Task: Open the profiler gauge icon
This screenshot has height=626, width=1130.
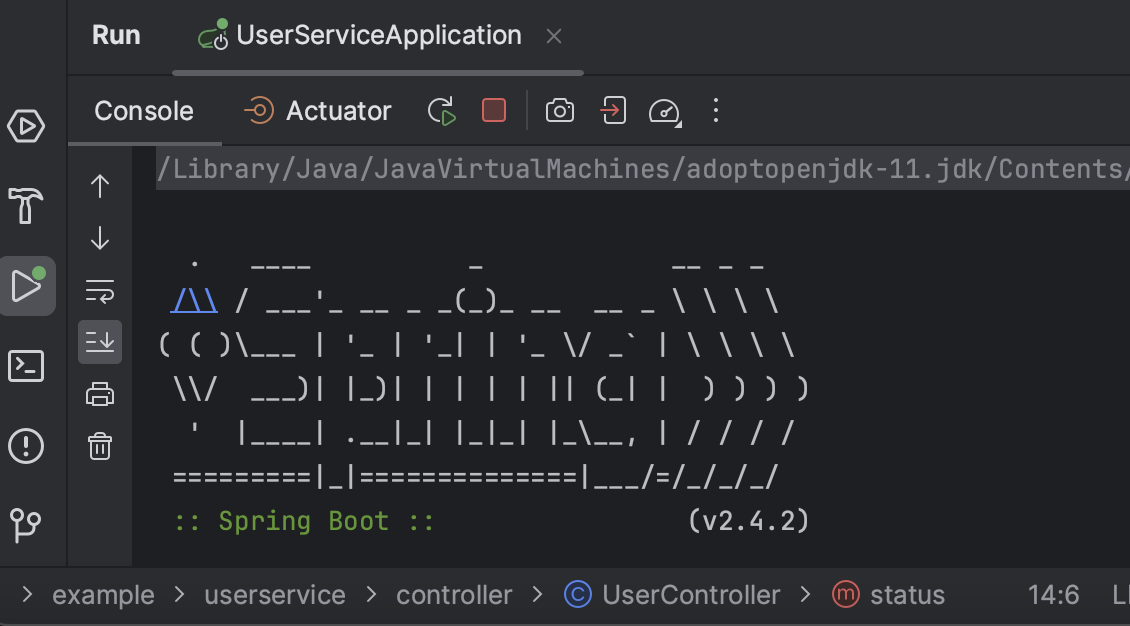Action: pyautogui.click(x=664, y=112)
